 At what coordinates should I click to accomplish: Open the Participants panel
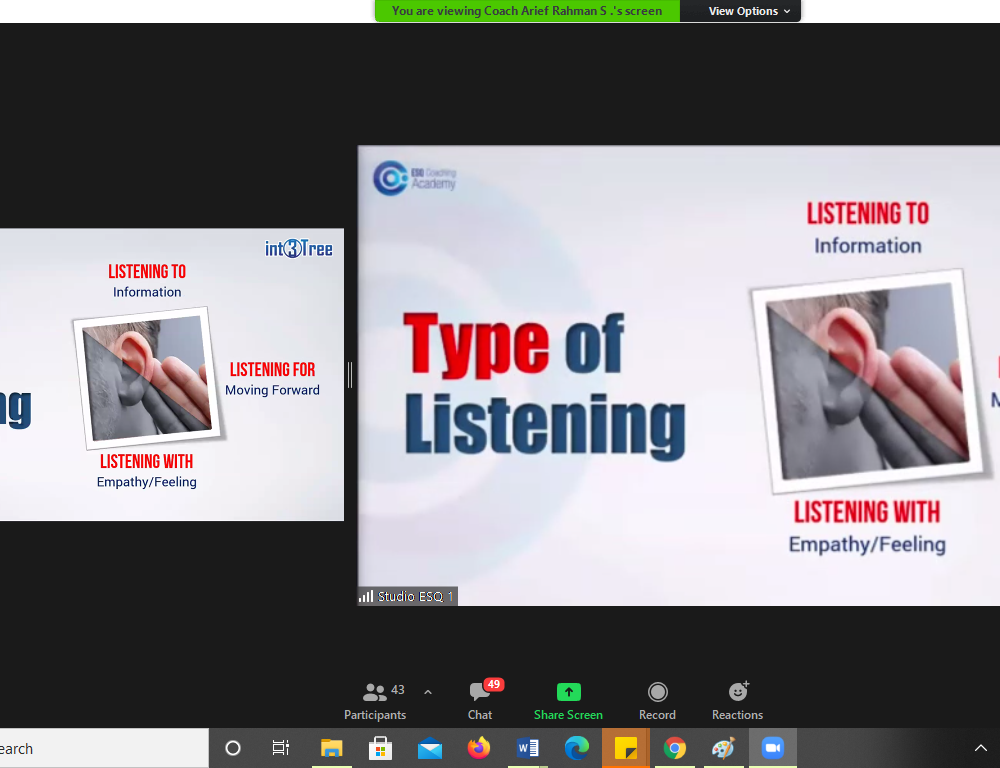(x=375, y=700)
